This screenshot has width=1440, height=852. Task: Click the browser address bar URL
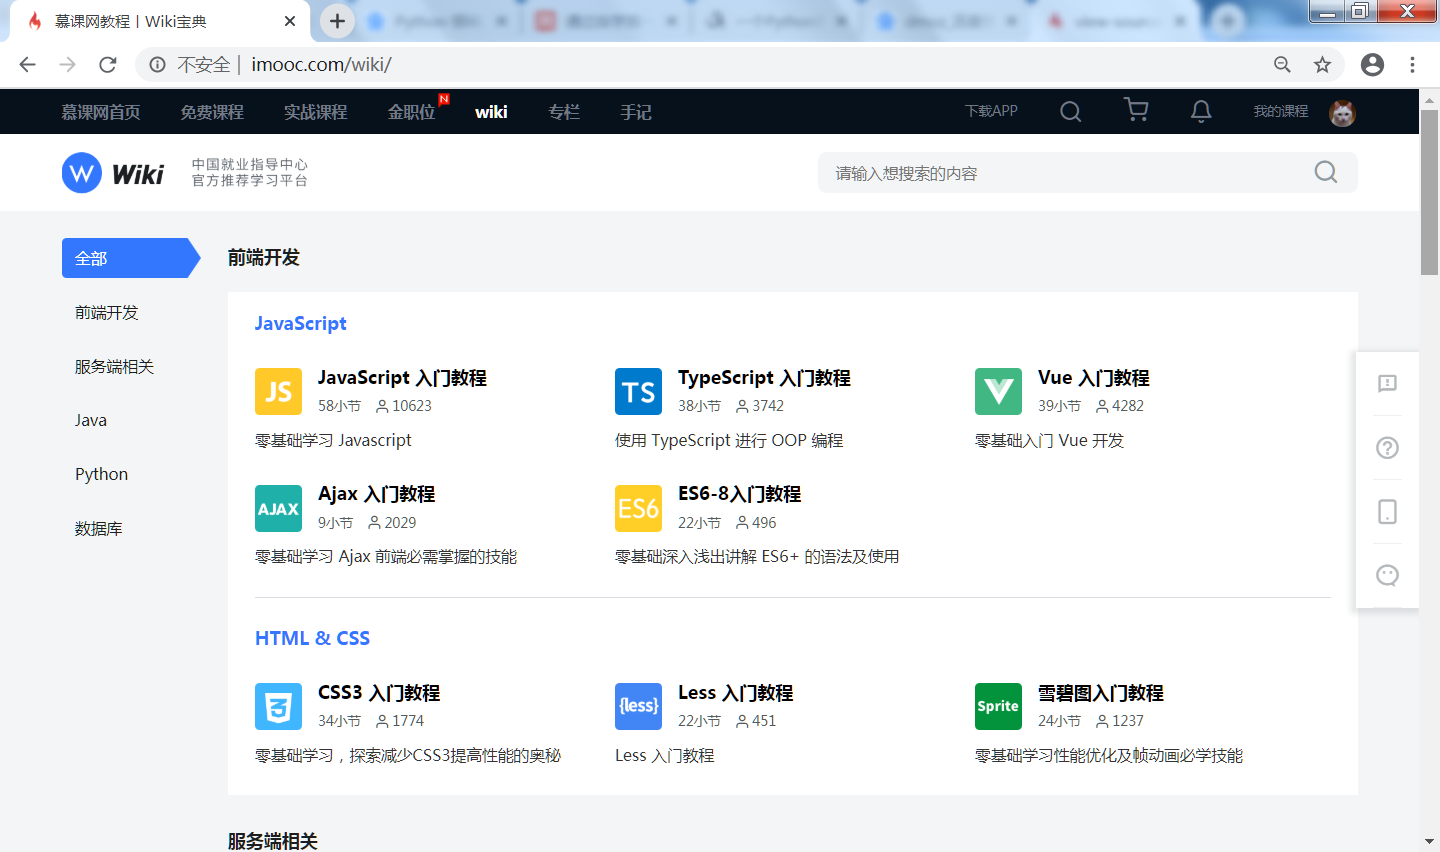(321, 64)
